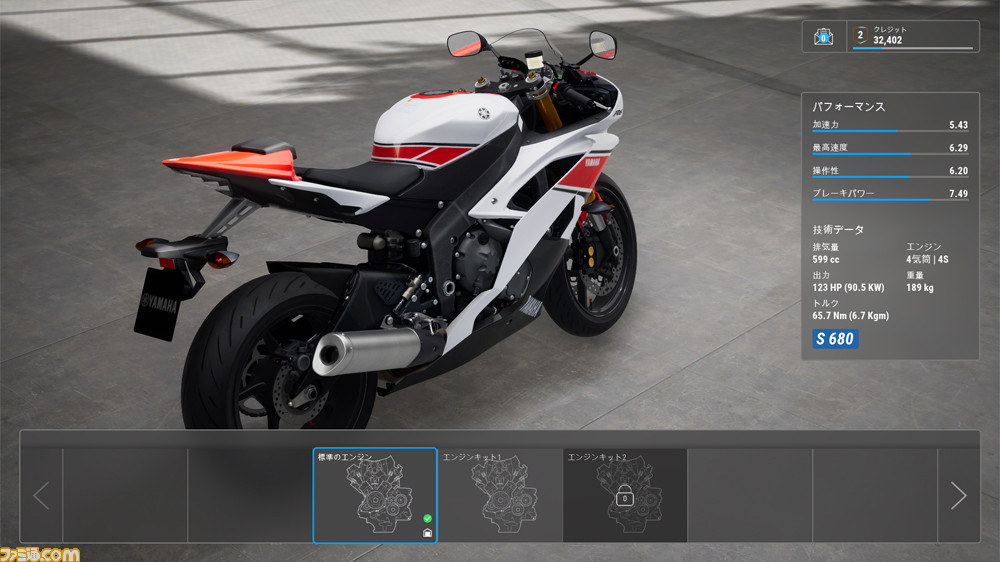
Task: Click the 4気筒 | 4S engine value
Action: tap(927, 260)
